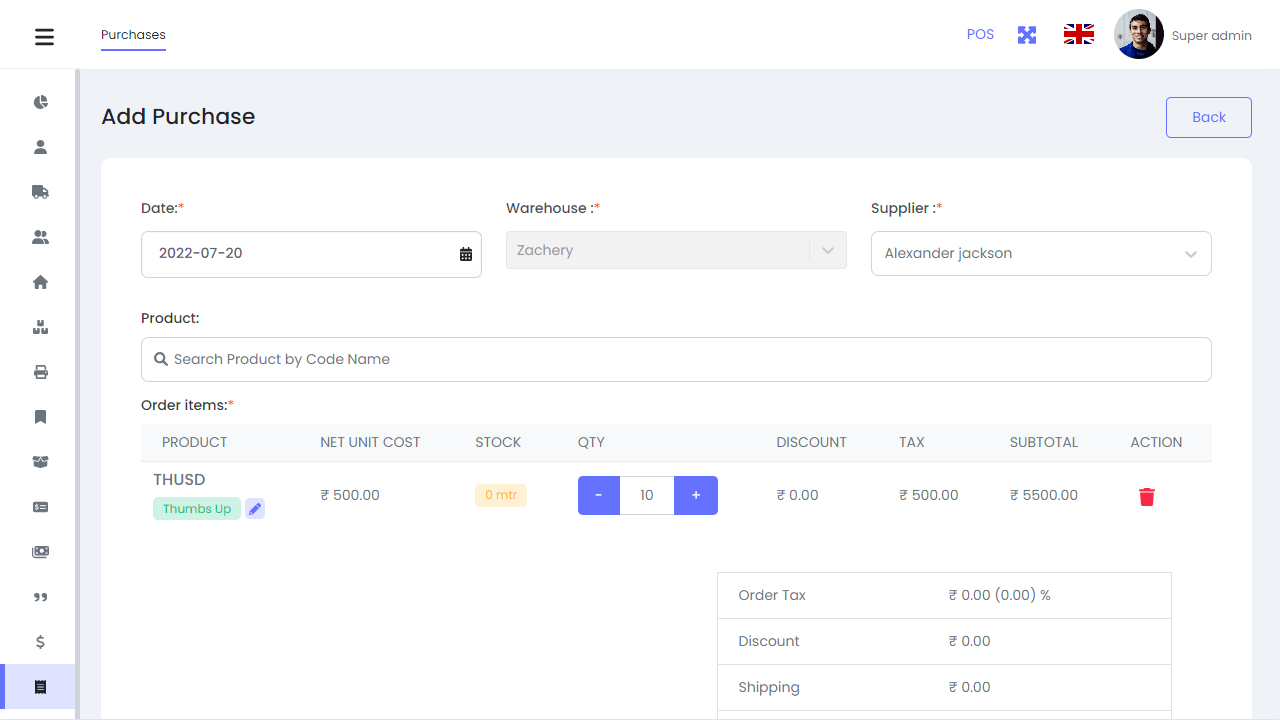The width and height of the screenshot is (1280, 720).
Task: Delete the THUSD item using the trash icon
Action: click(1146, 496)
